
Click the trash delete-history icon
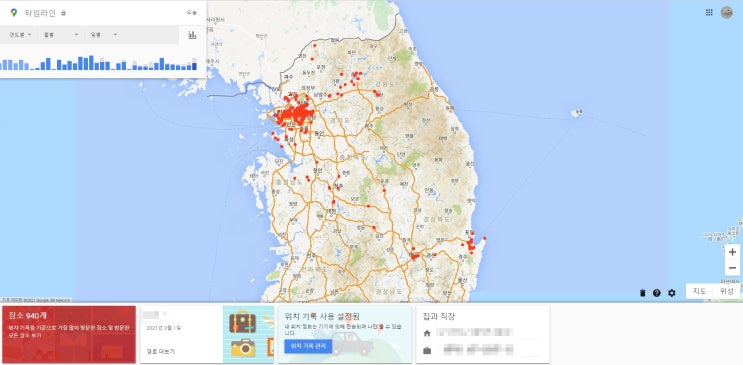(643, 293)
